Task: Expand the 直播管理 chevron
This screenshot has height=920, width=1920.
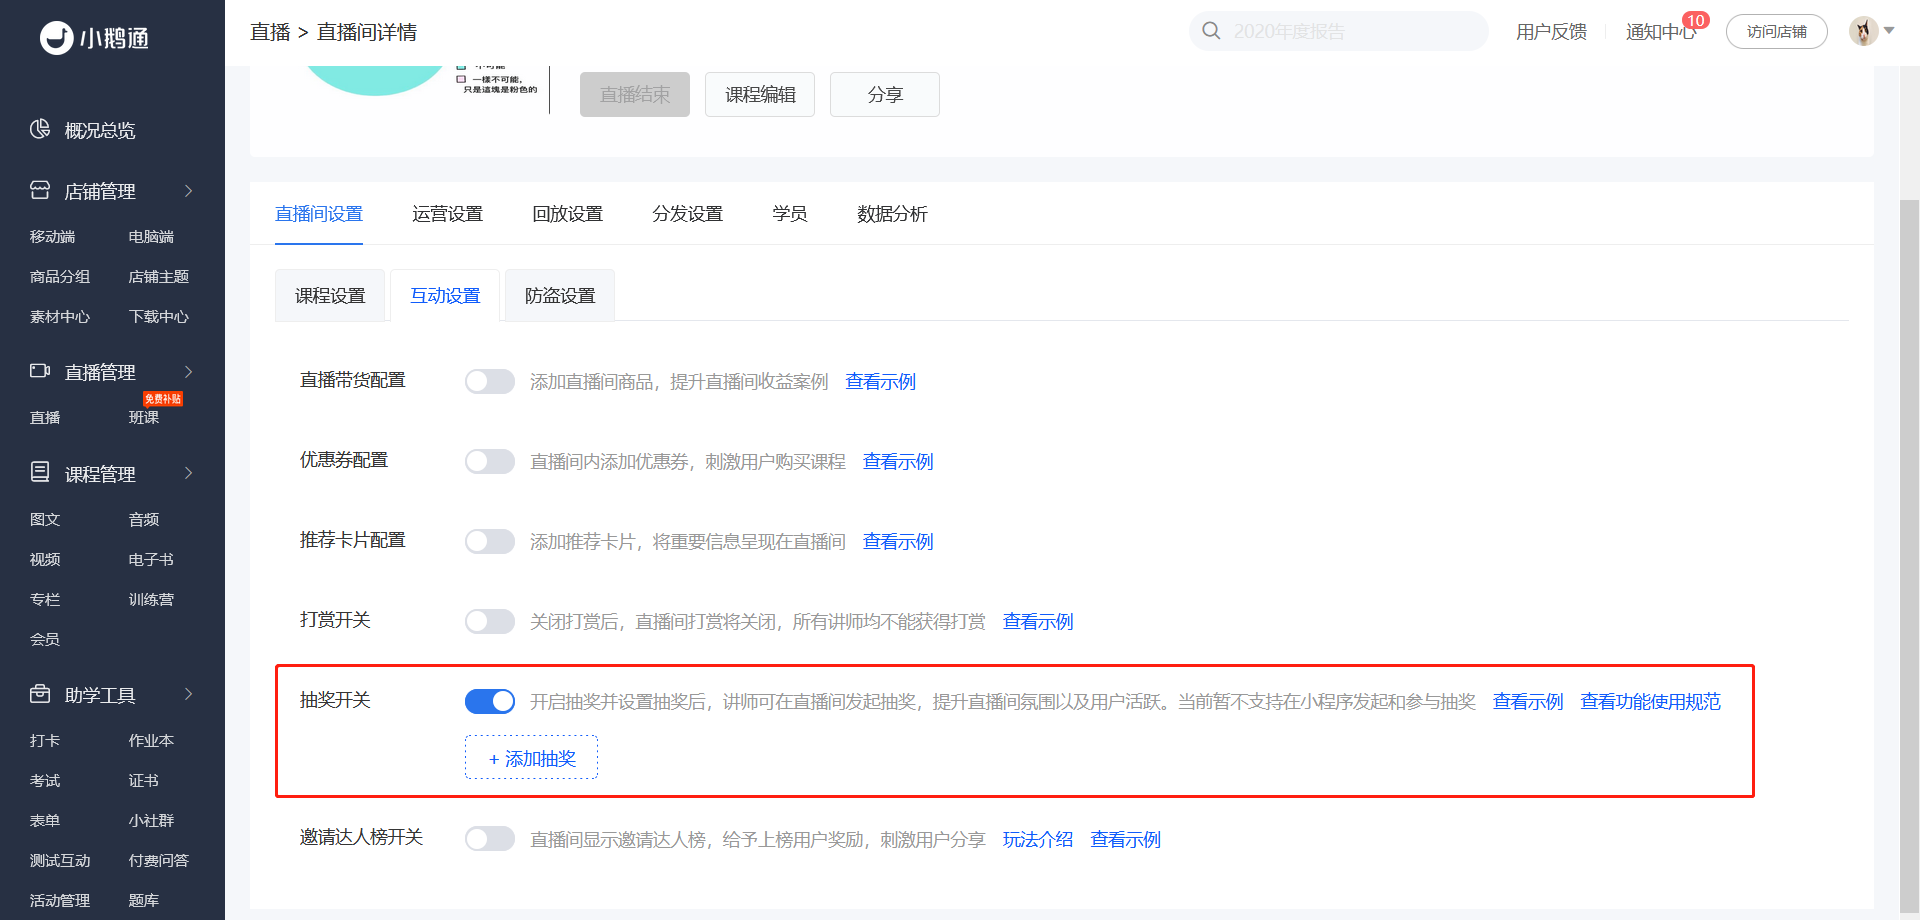Action: click(188, 372)
